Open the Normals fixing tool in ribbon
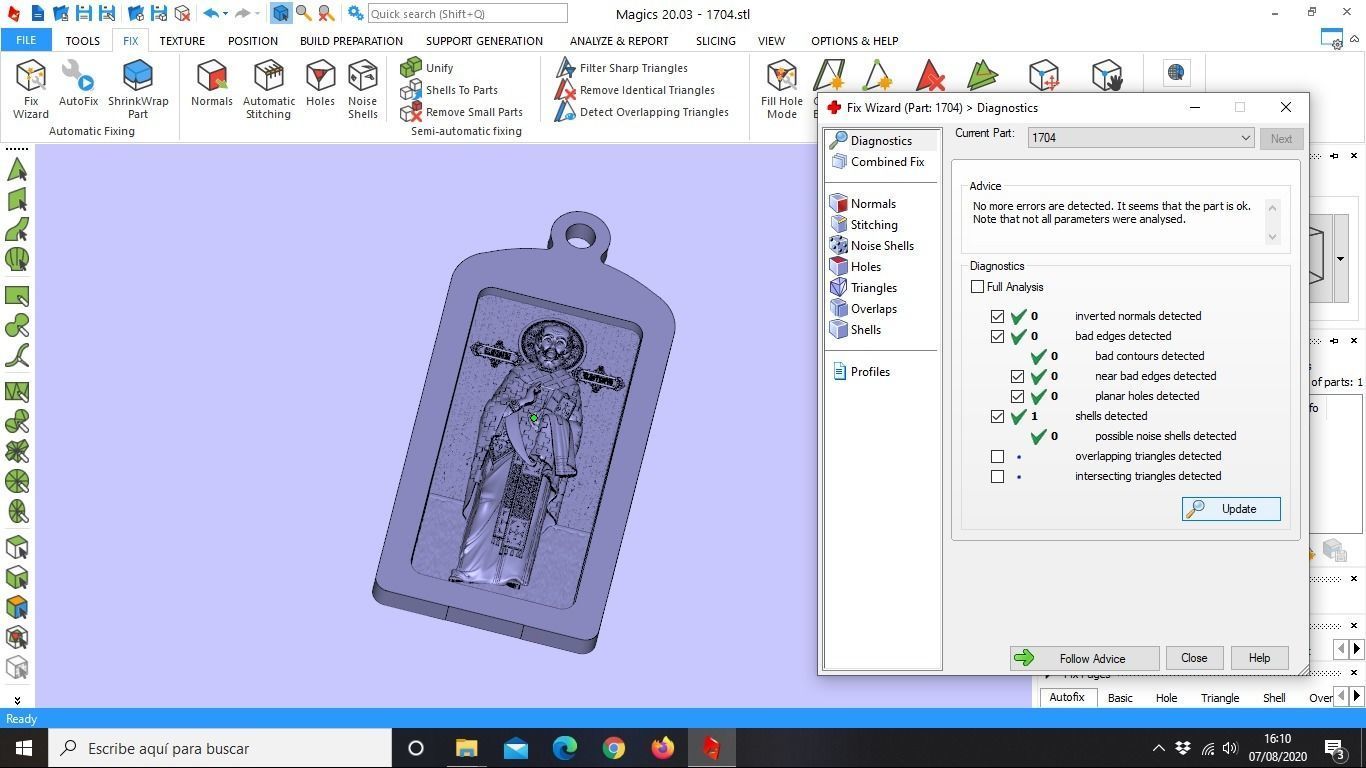 point(212,83)
